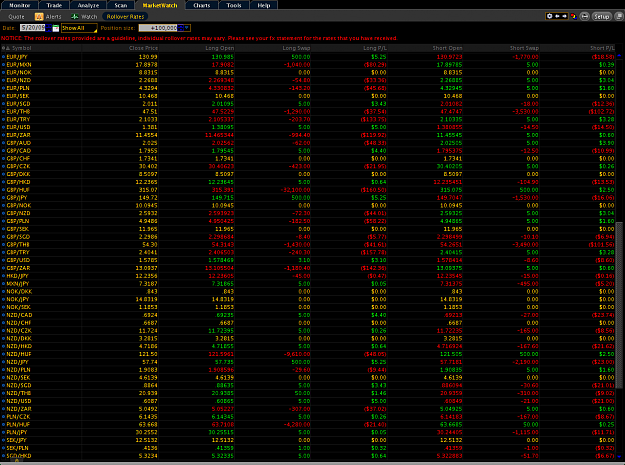This screenshot has height=465, width=625.
Task: Open the Watch sub-tab
Action: click(x=89, y=17)
